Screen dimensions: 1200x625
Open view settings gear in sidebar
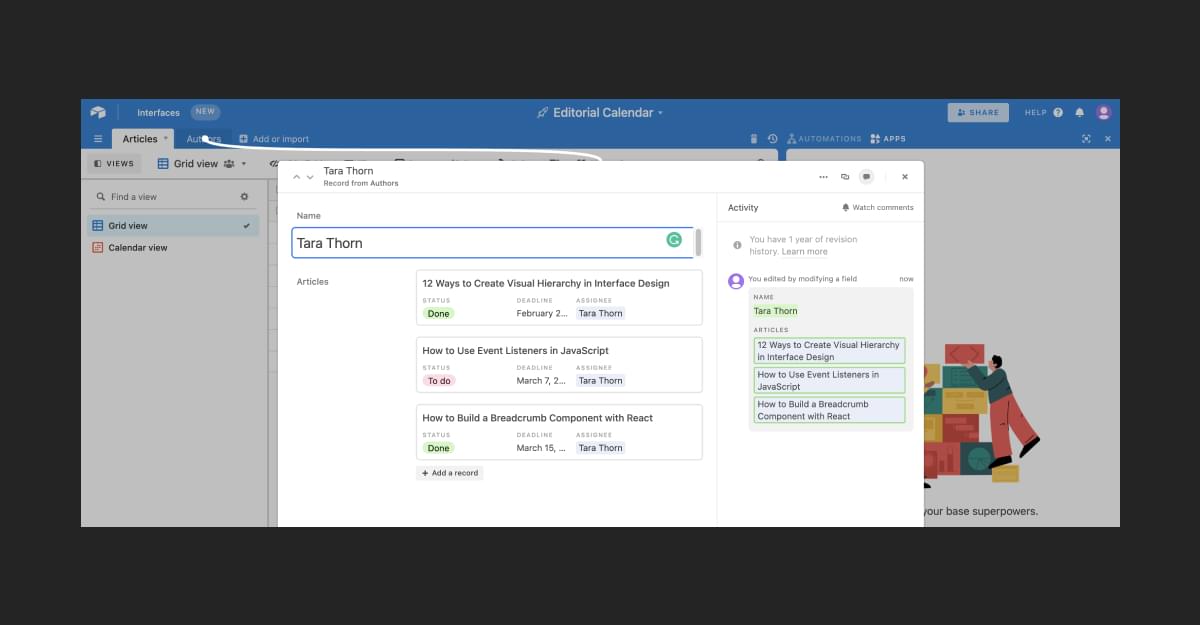(244, 197)
